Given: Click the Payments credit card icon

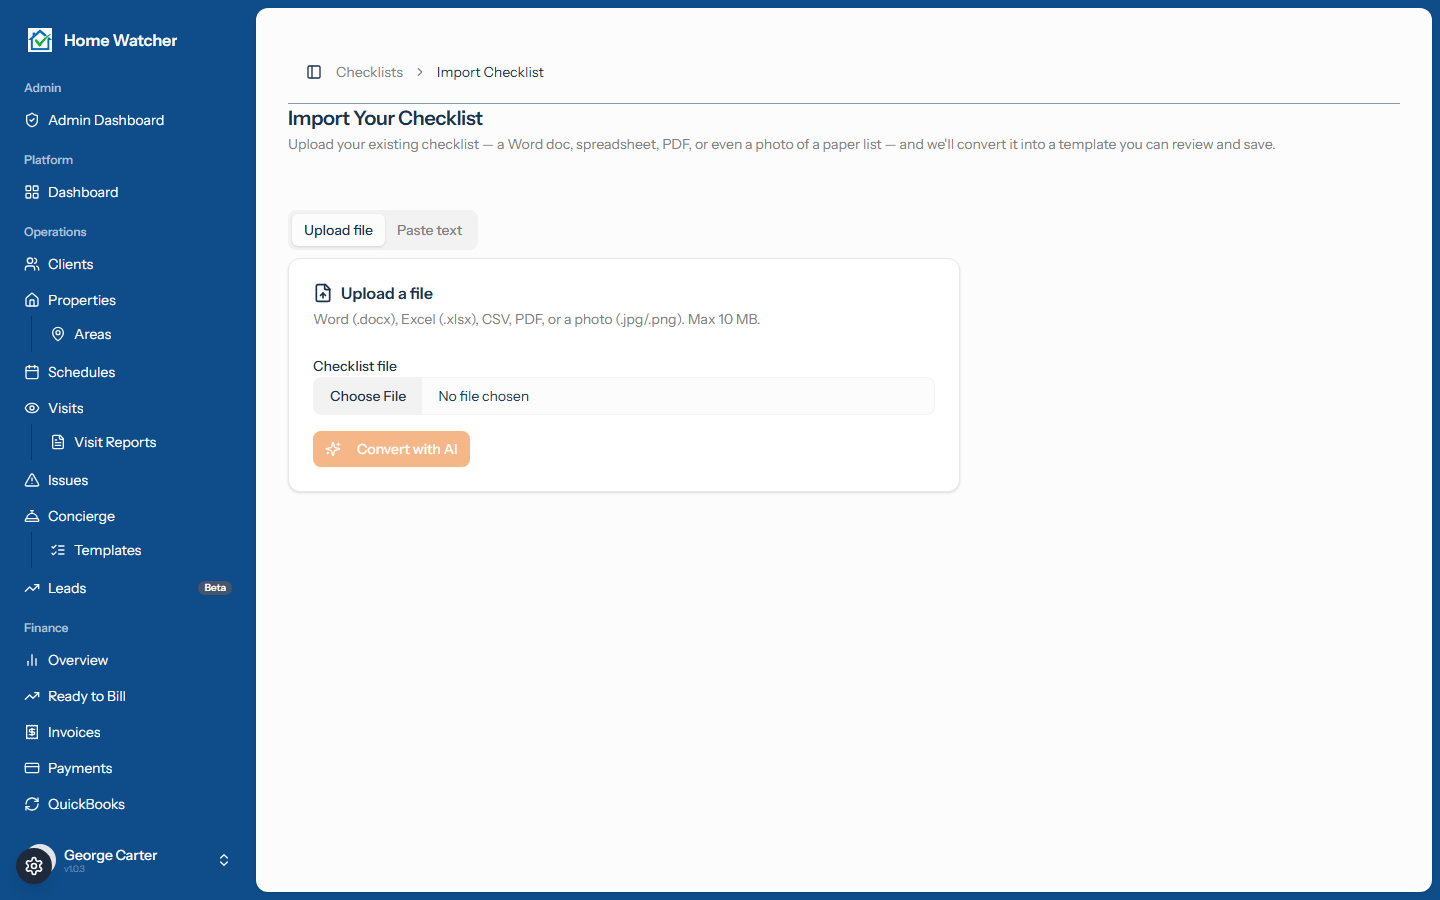Looking at the screenshot, I should point(32,768).
